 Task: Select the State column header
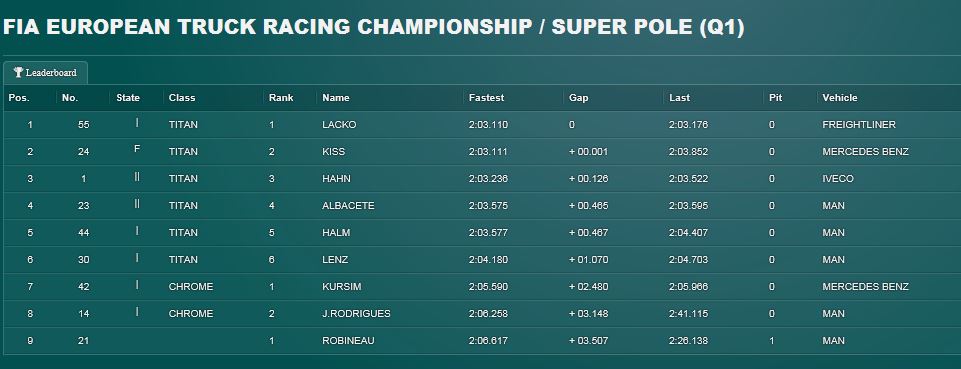pos(128,97)
